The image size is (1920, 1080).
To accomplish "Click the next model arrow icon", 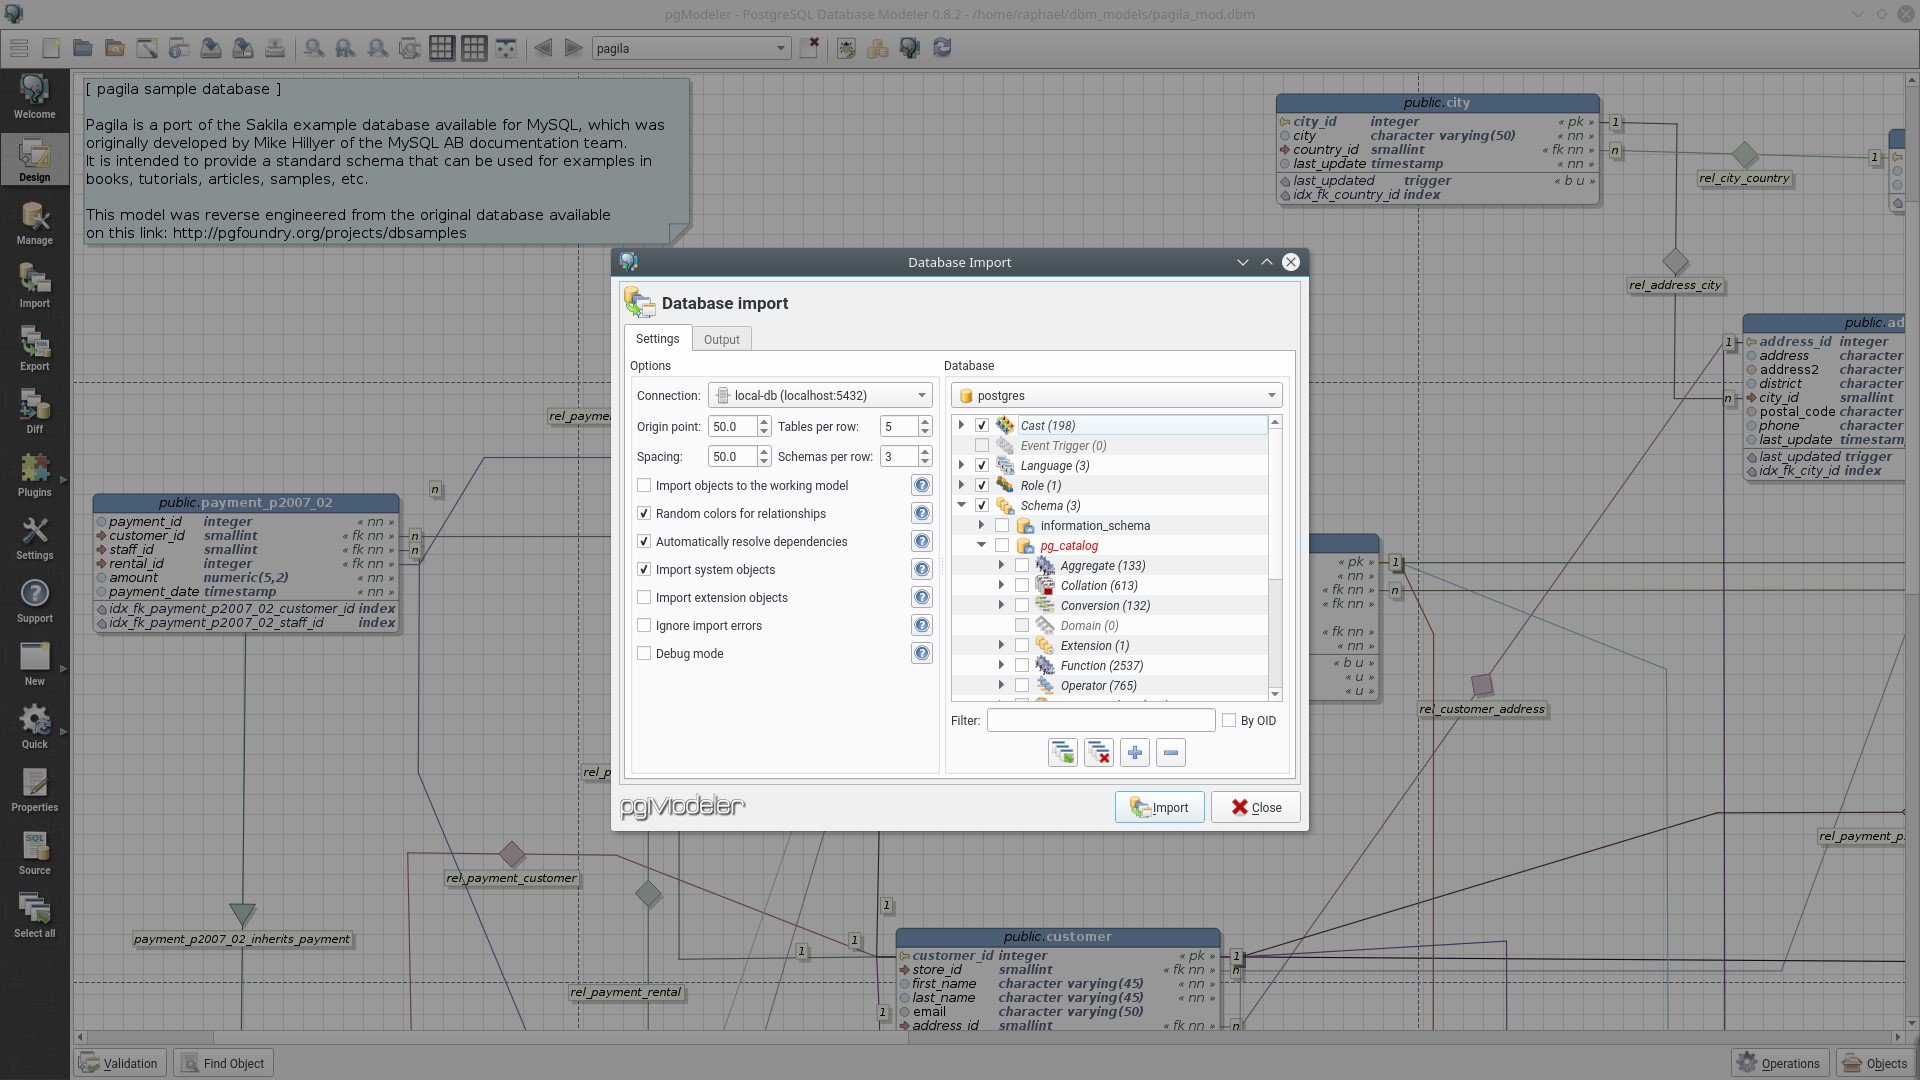I will [x=573, y=48].
